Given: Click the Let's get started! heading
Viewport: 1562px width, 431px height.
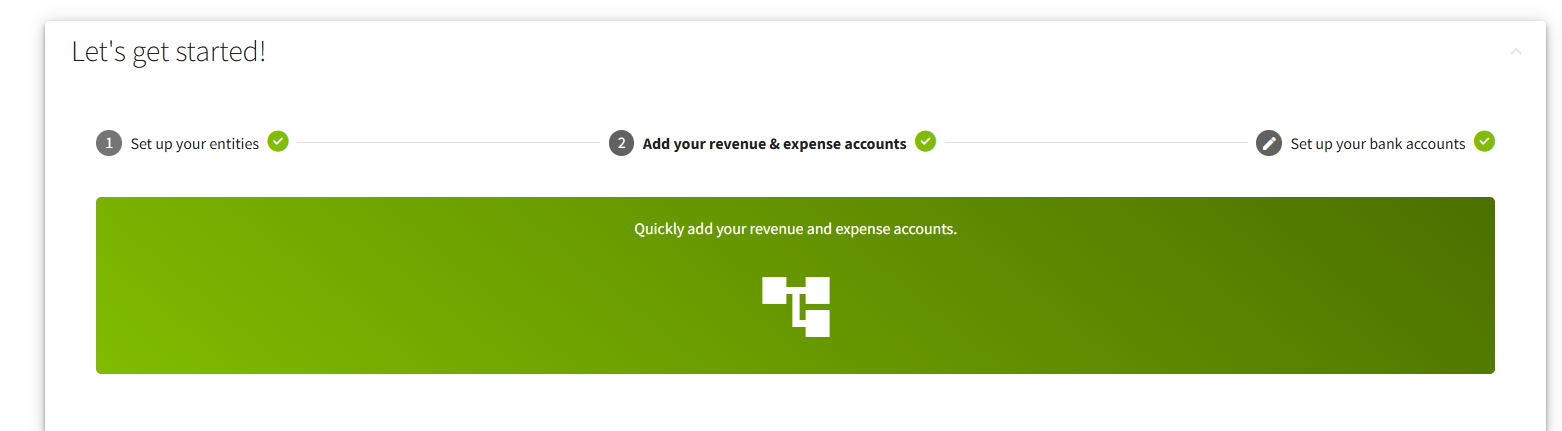Looking at the screenshot, I should (169, 52).
